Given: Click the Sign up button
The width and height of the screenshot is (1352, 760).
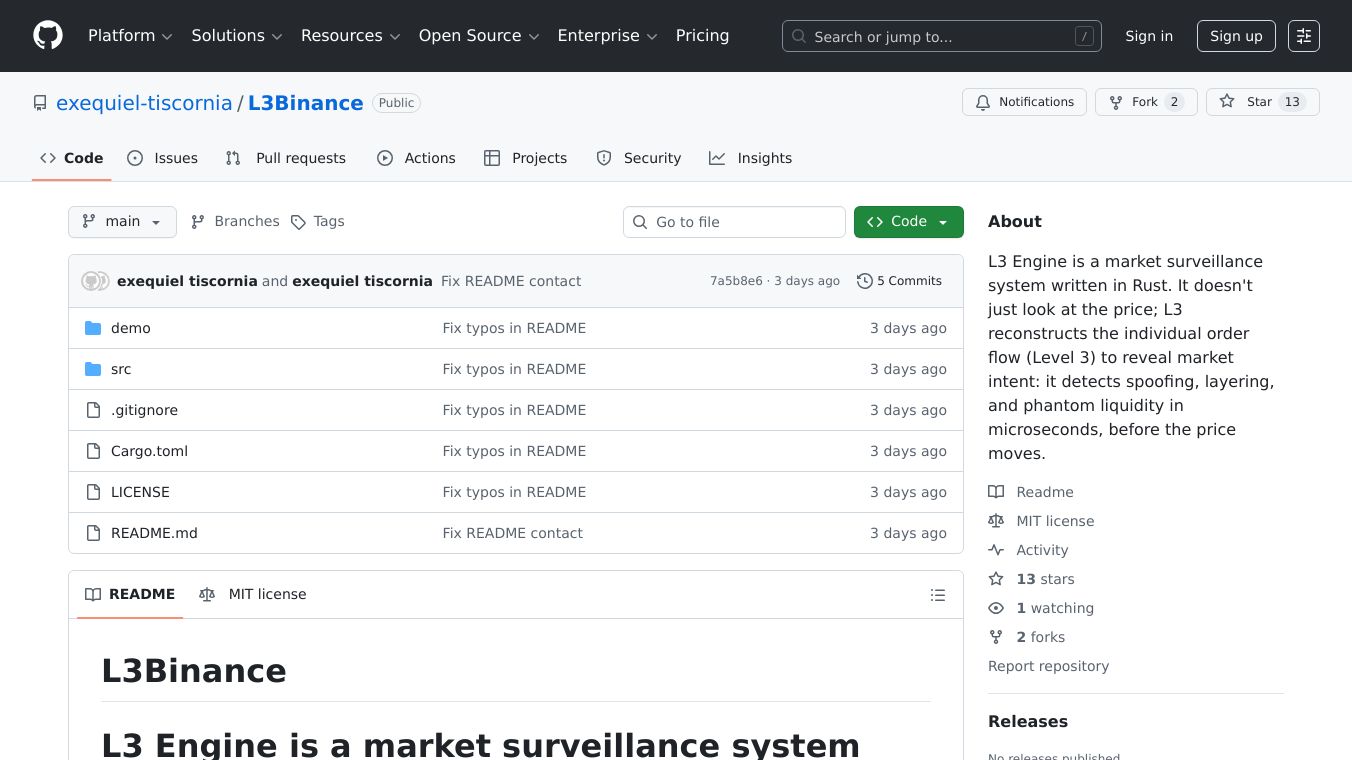Looking at the screenshot, I should click(x=1236, y=35).
